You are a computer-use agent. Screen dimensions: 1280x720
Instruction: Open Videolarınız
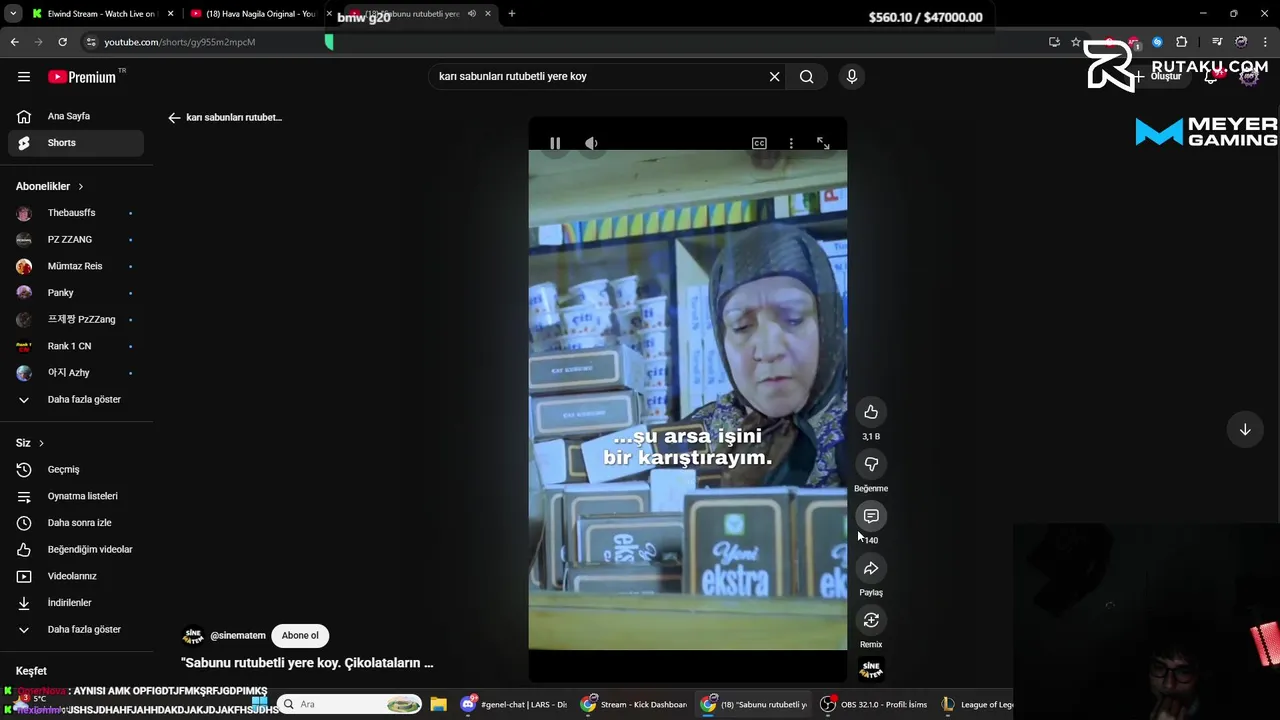pos(76,576)
